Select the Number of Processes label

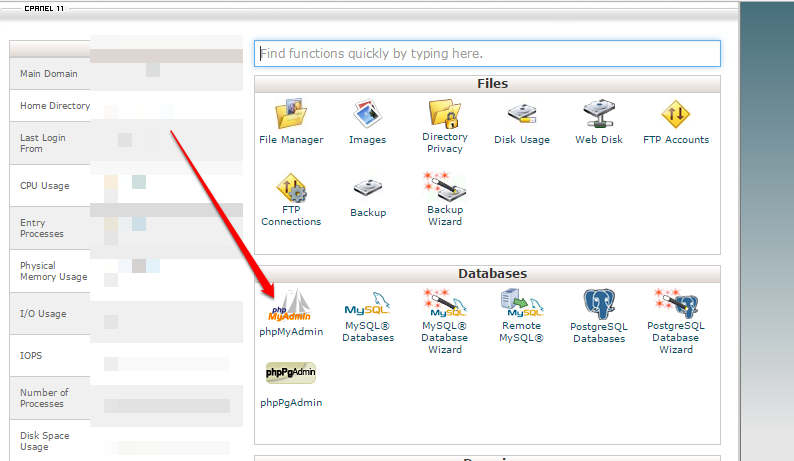click(44, 398)
